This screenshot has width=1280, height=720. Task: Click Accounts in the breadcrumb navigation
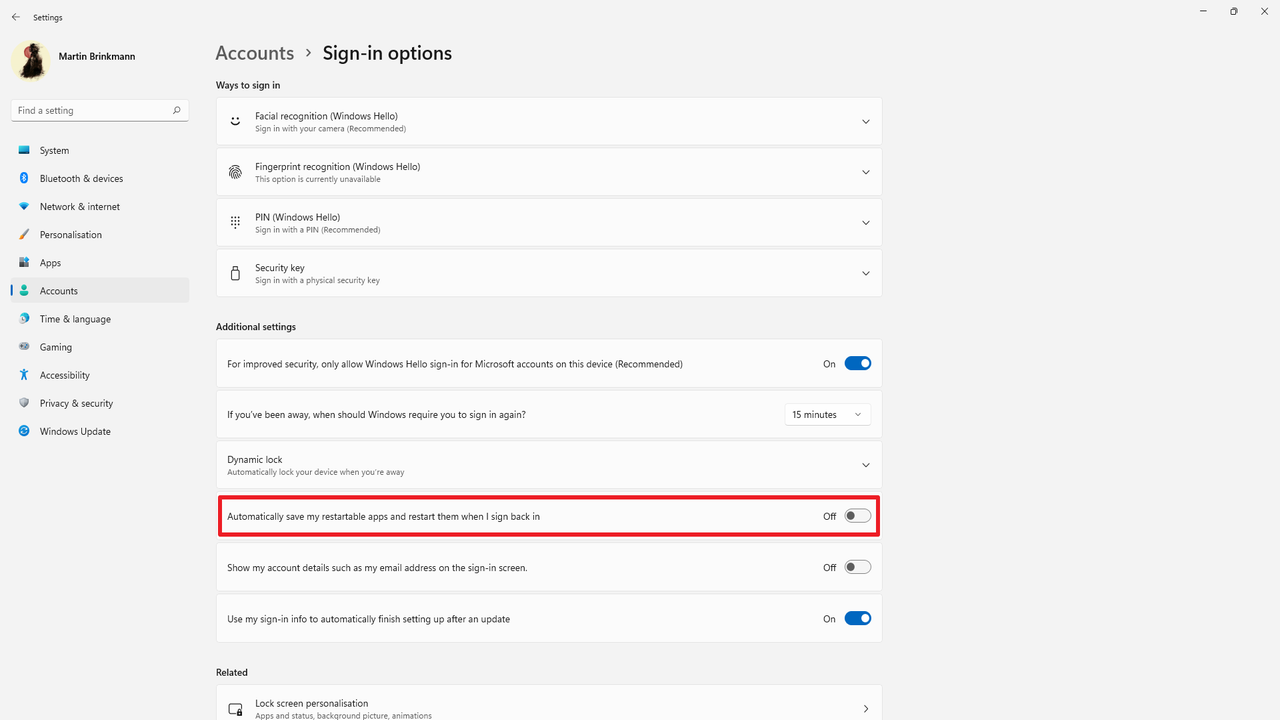coord(255,53)
